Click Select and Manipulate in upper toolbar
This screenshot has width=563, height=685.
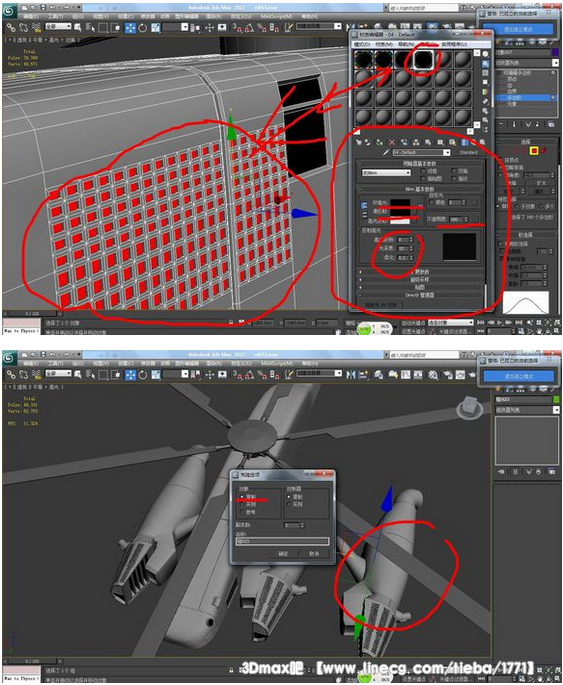click(209, 28)
